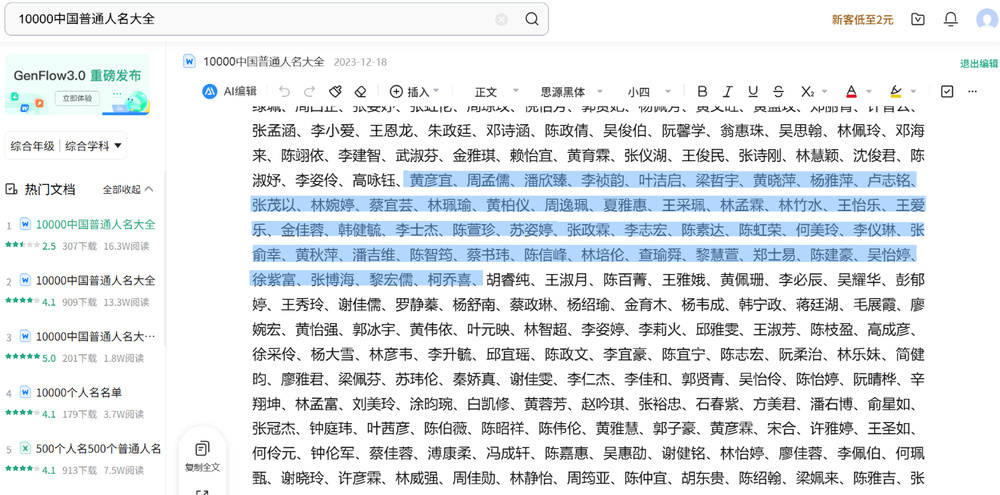Click Word icon of 10000个人名名单 row
1000x495 pixels.
(x=26, y=392)
